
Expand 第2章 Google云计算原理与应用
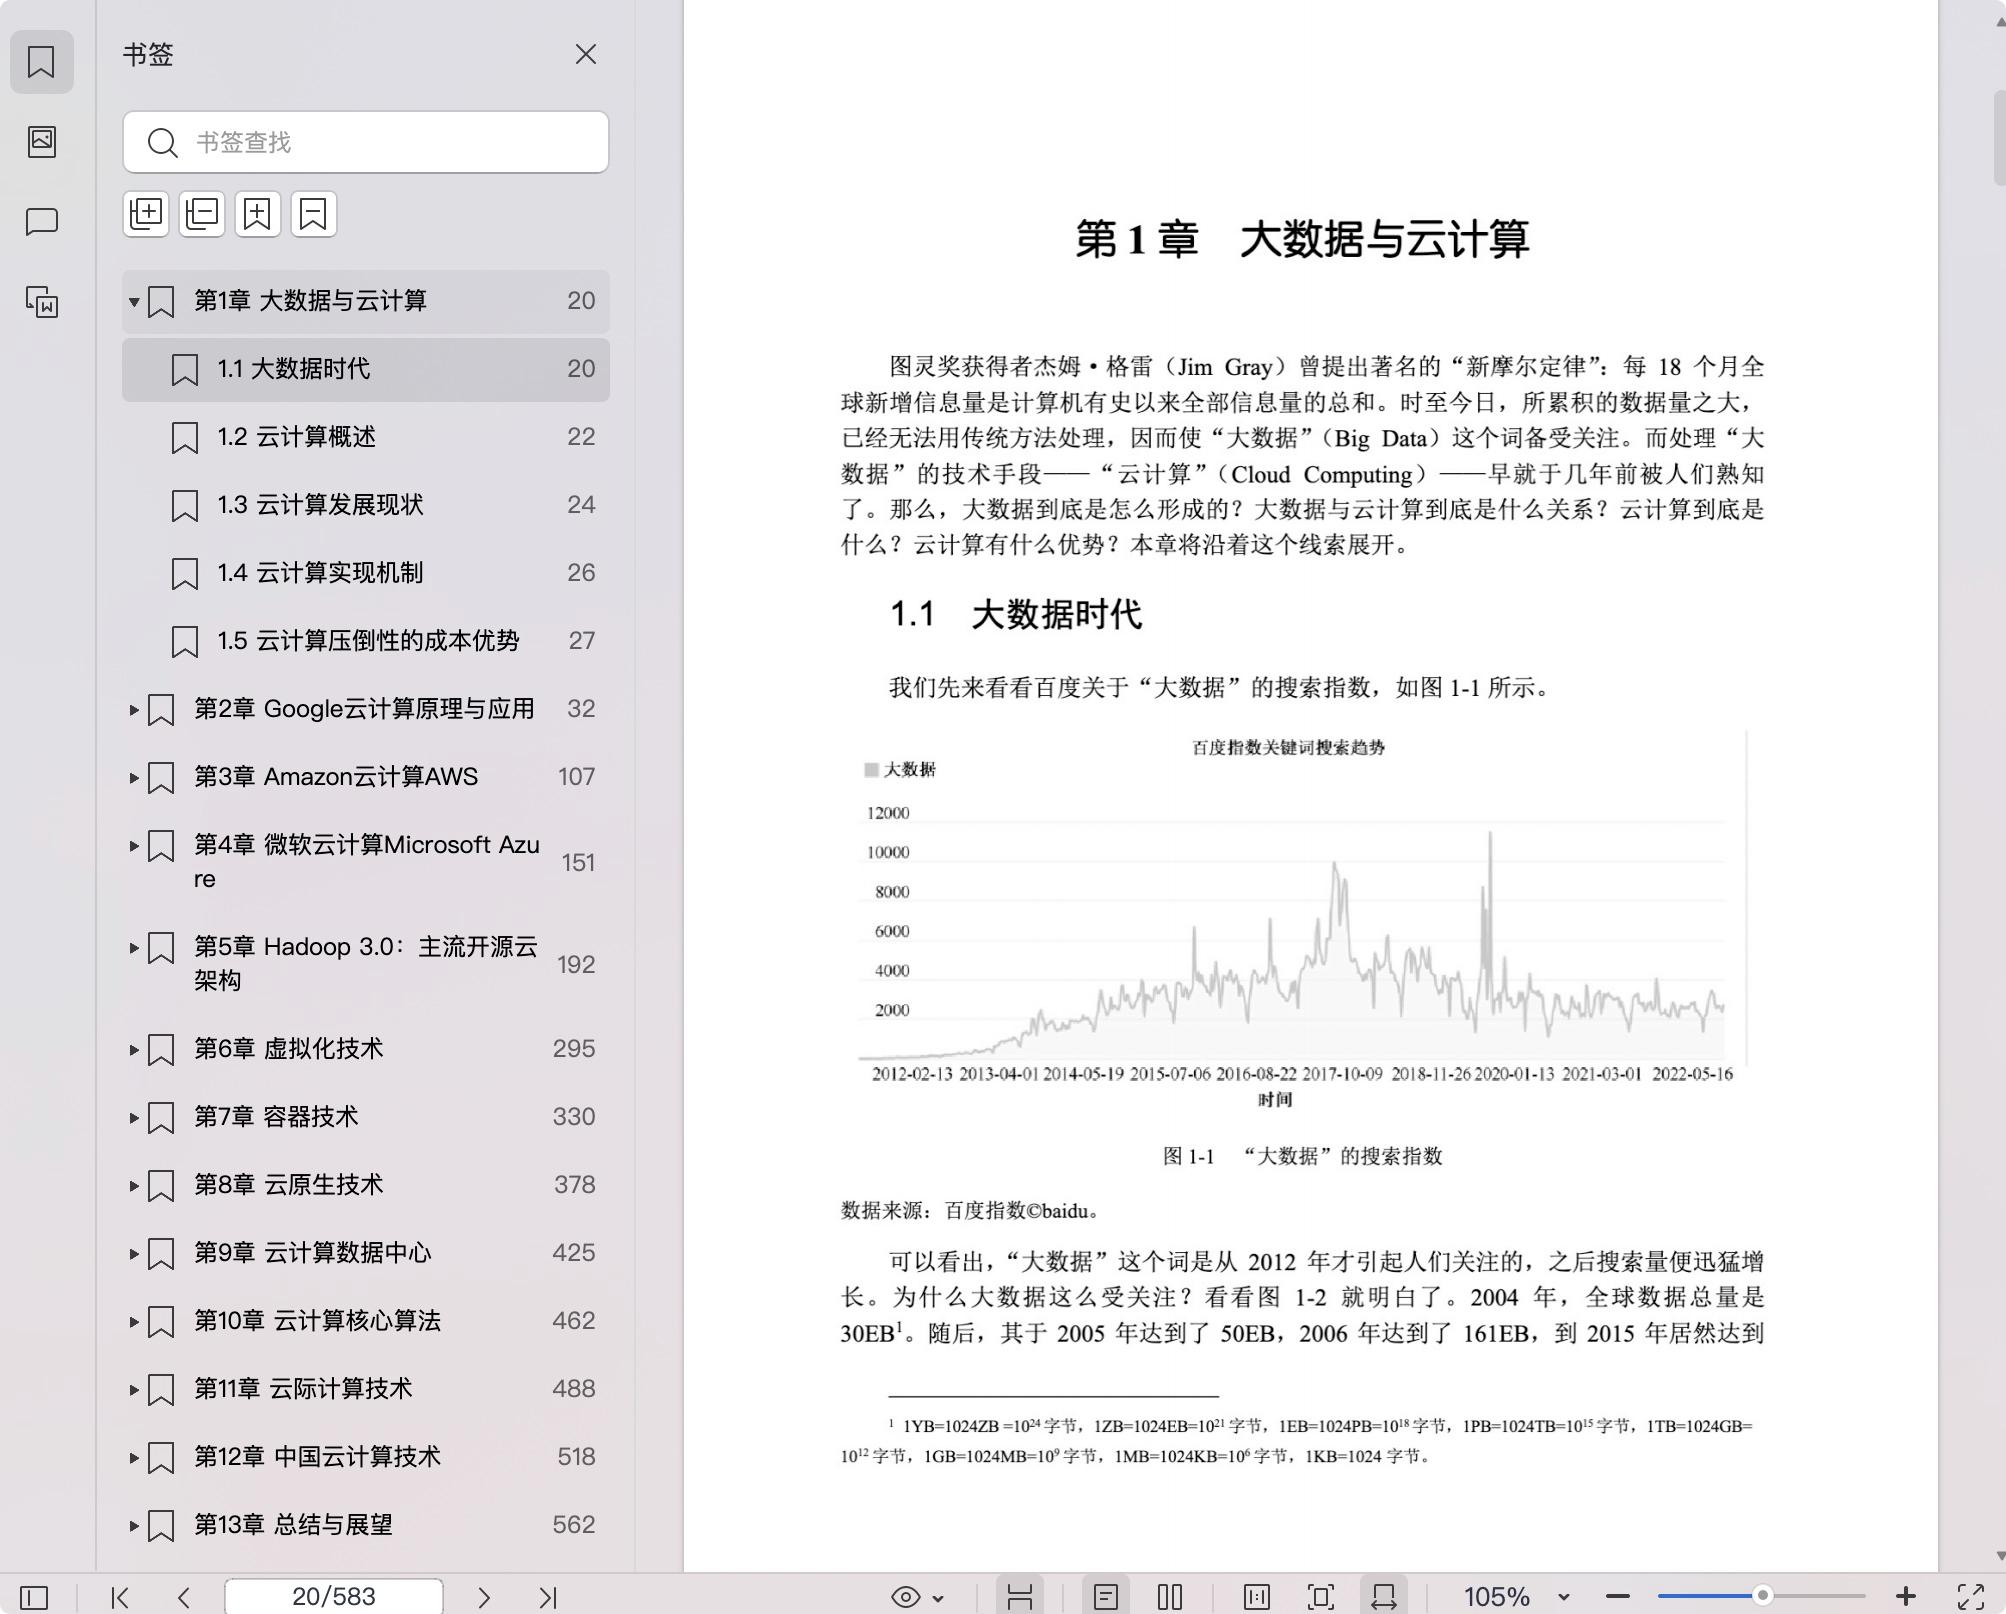coord(134,709)
